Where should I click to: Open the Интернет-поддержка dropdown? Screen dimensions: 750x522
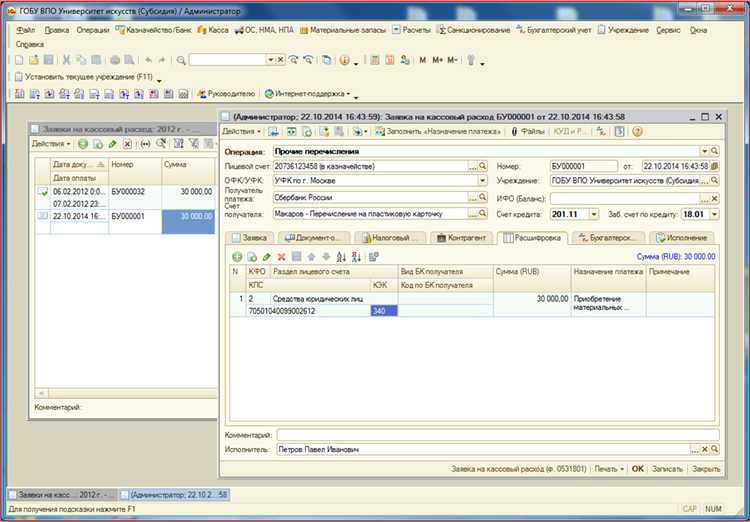coord(308,94)
